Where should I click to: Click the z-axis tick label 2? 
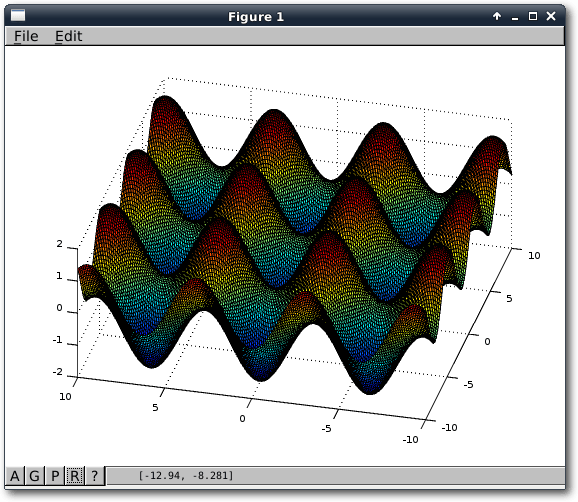pyautogui.click(x=59, y=244)
